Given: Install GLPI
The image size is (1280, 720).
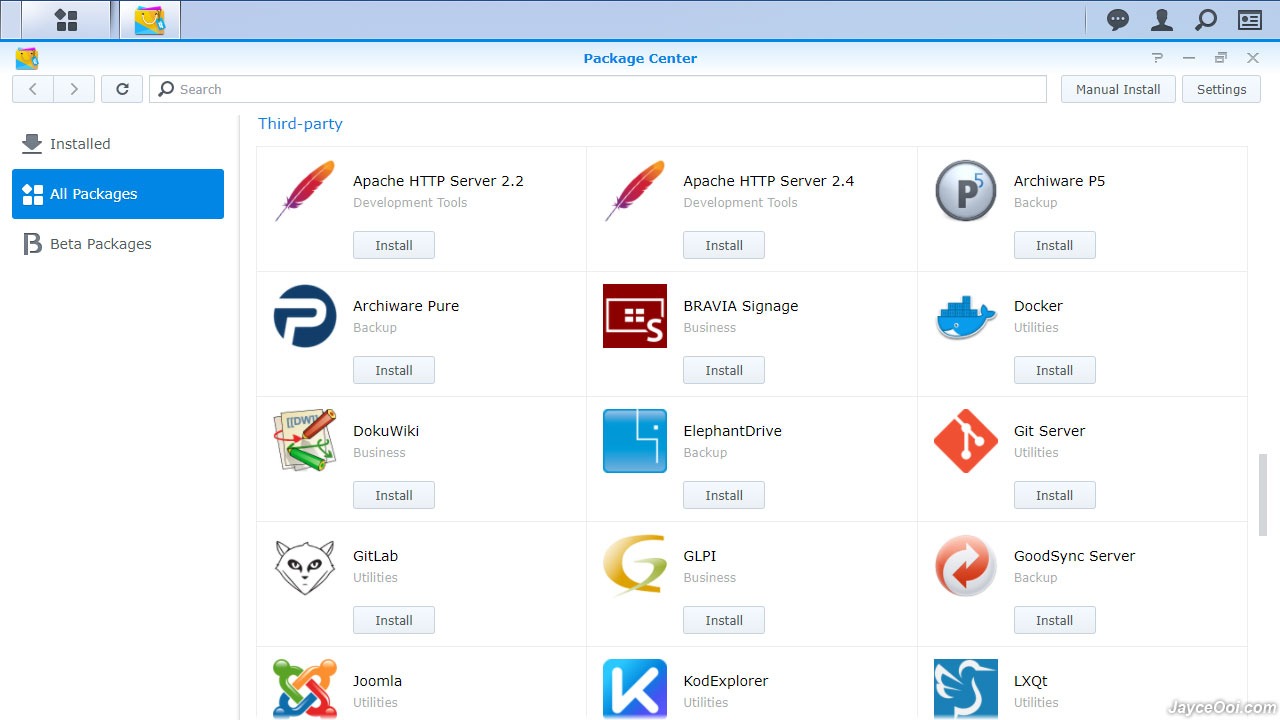Looking at the screenshot, I should (x=724, y=620).
